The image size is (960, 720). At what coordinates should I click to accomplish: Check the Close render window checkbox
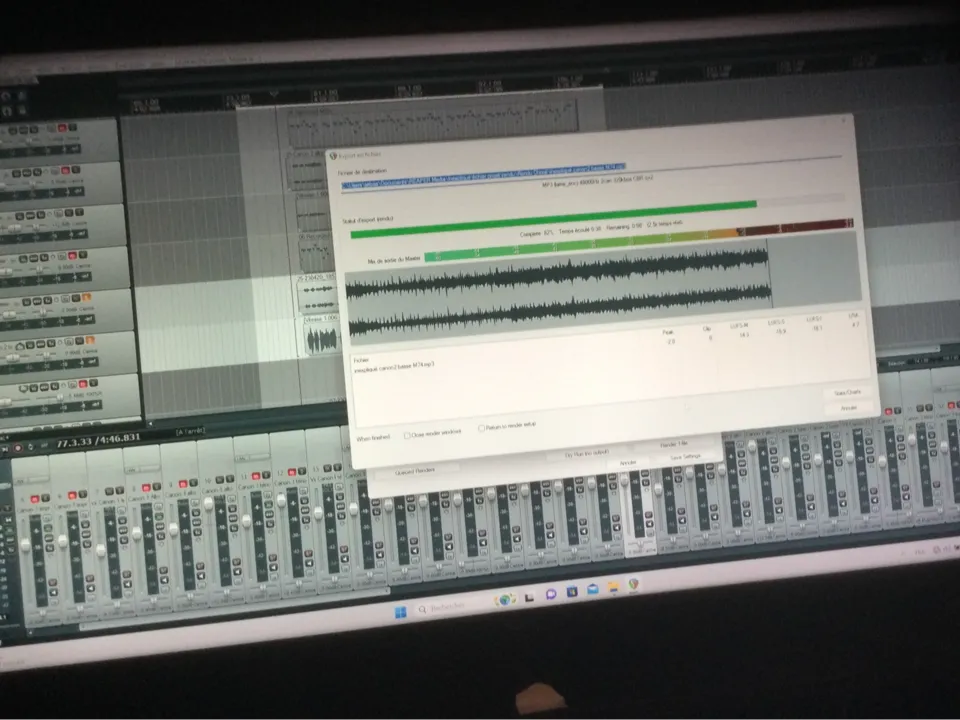pyautogui.click(x=407, y=435)
